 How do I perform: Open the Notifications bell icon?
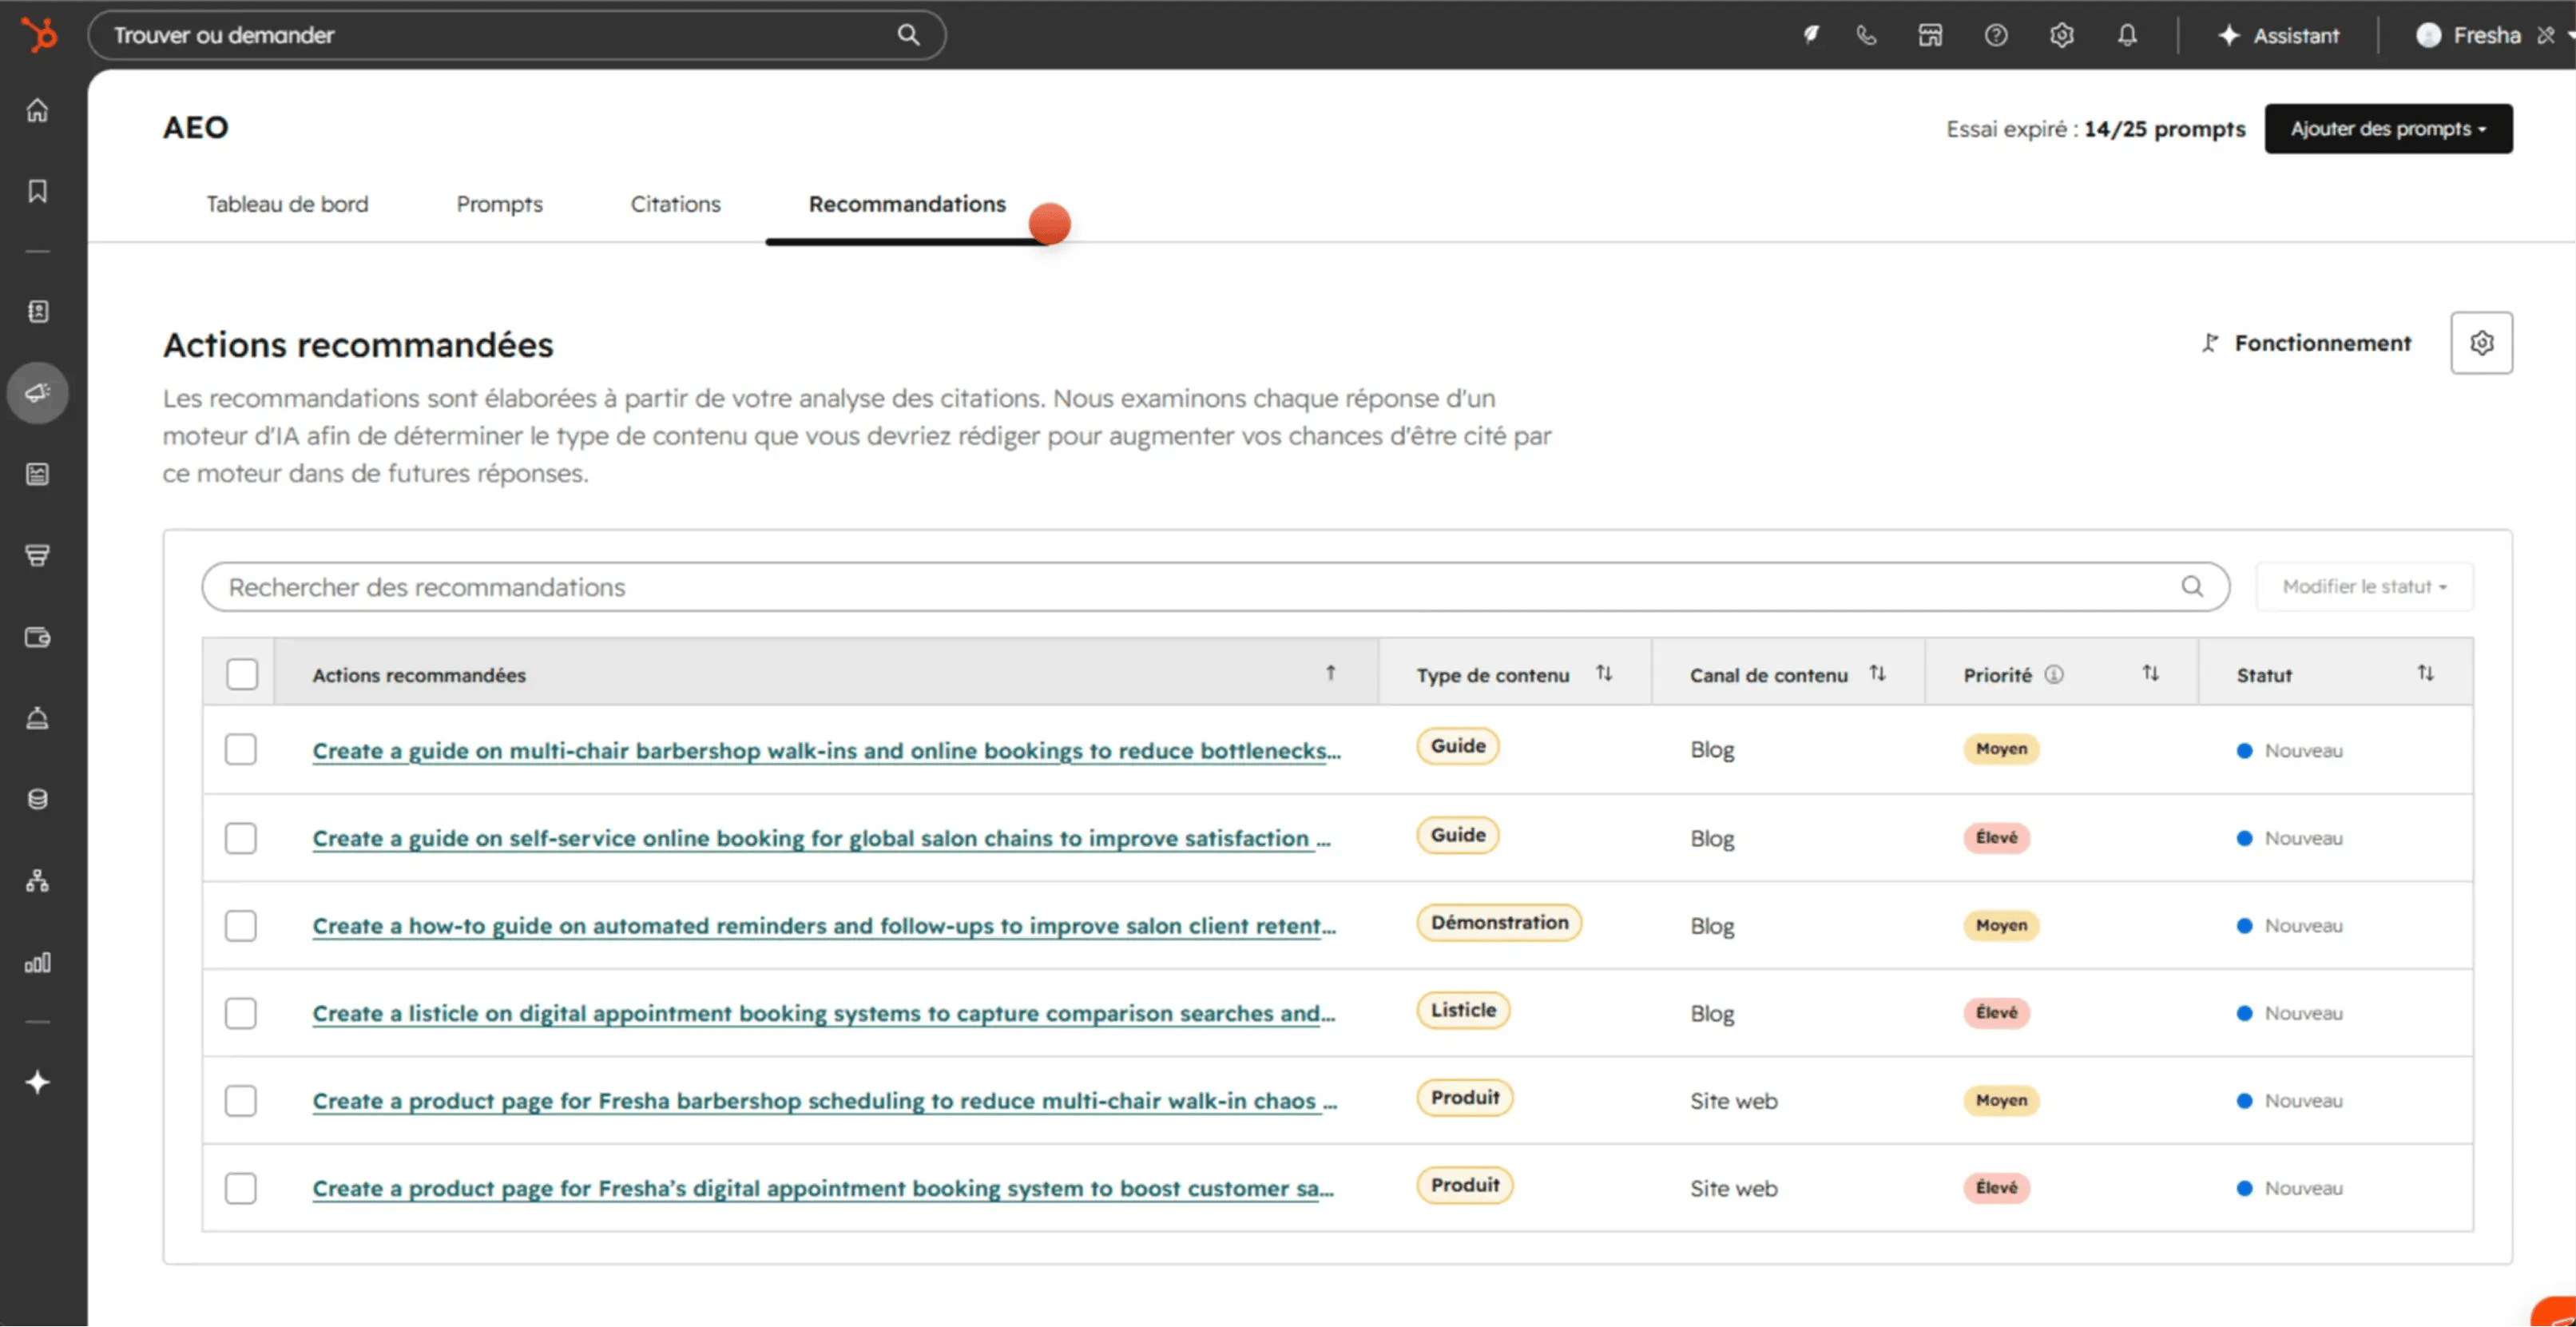click(x=2127, y=35)
